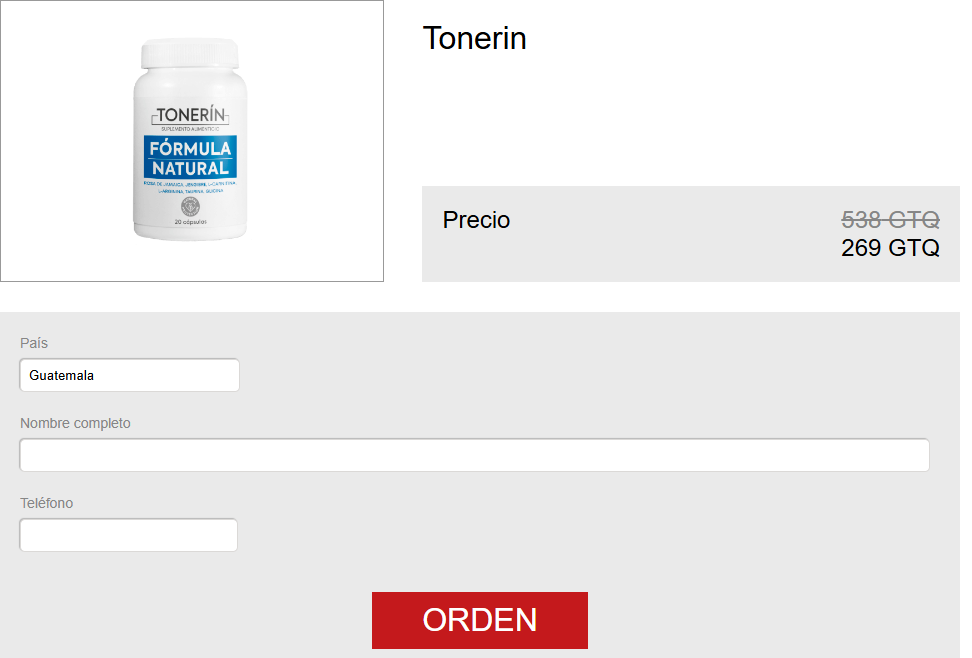
Task: Click the Tonerin product title
Action: 475,38
